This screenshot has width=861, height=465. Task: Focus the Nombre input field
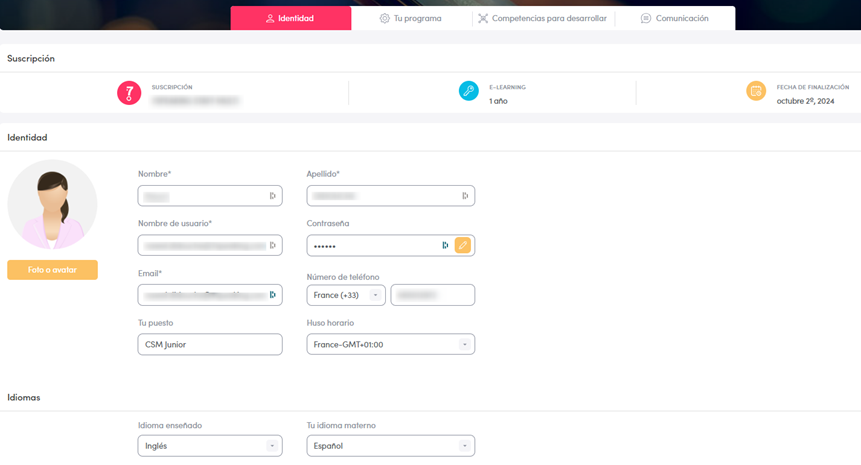(210, 196)
